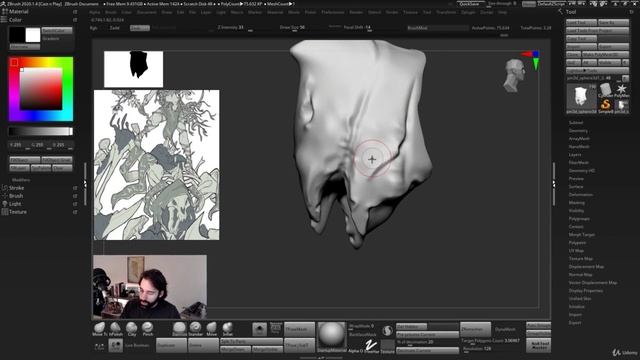Expand the Subtool sub-palette

[576, 122]
